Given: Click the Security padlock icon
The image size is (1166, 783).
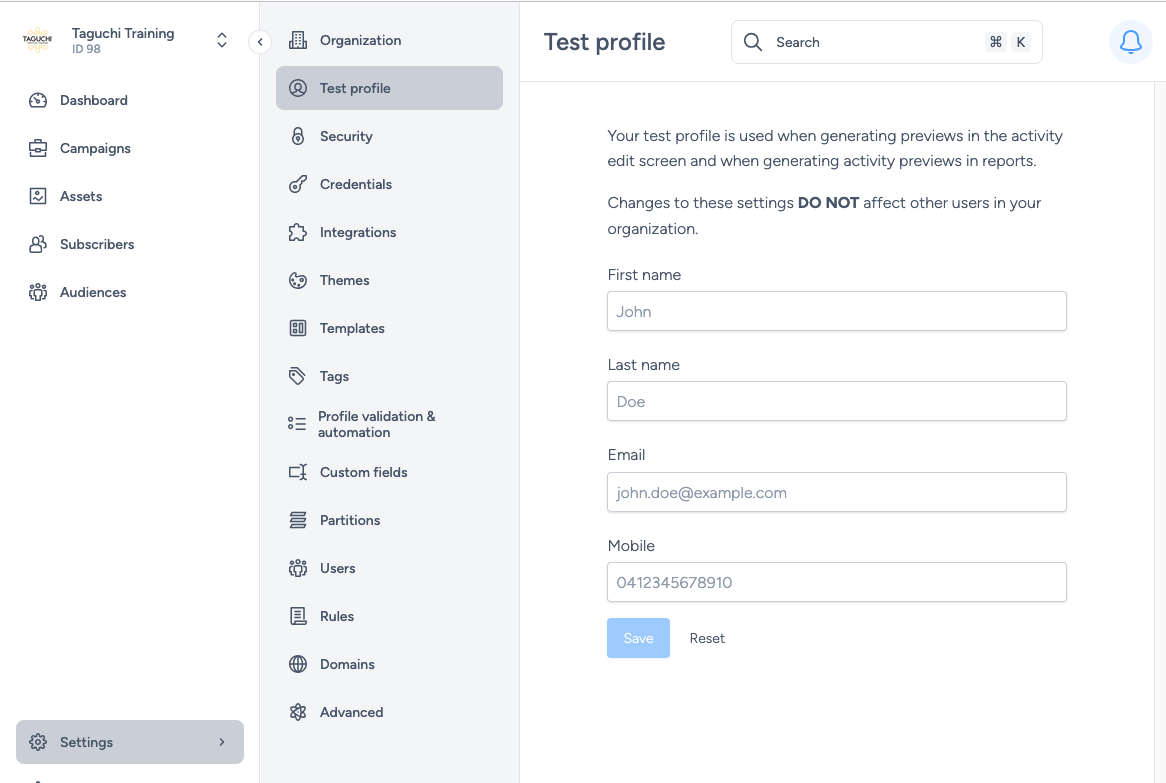Looking at the screenshot, I should point(297,136).
